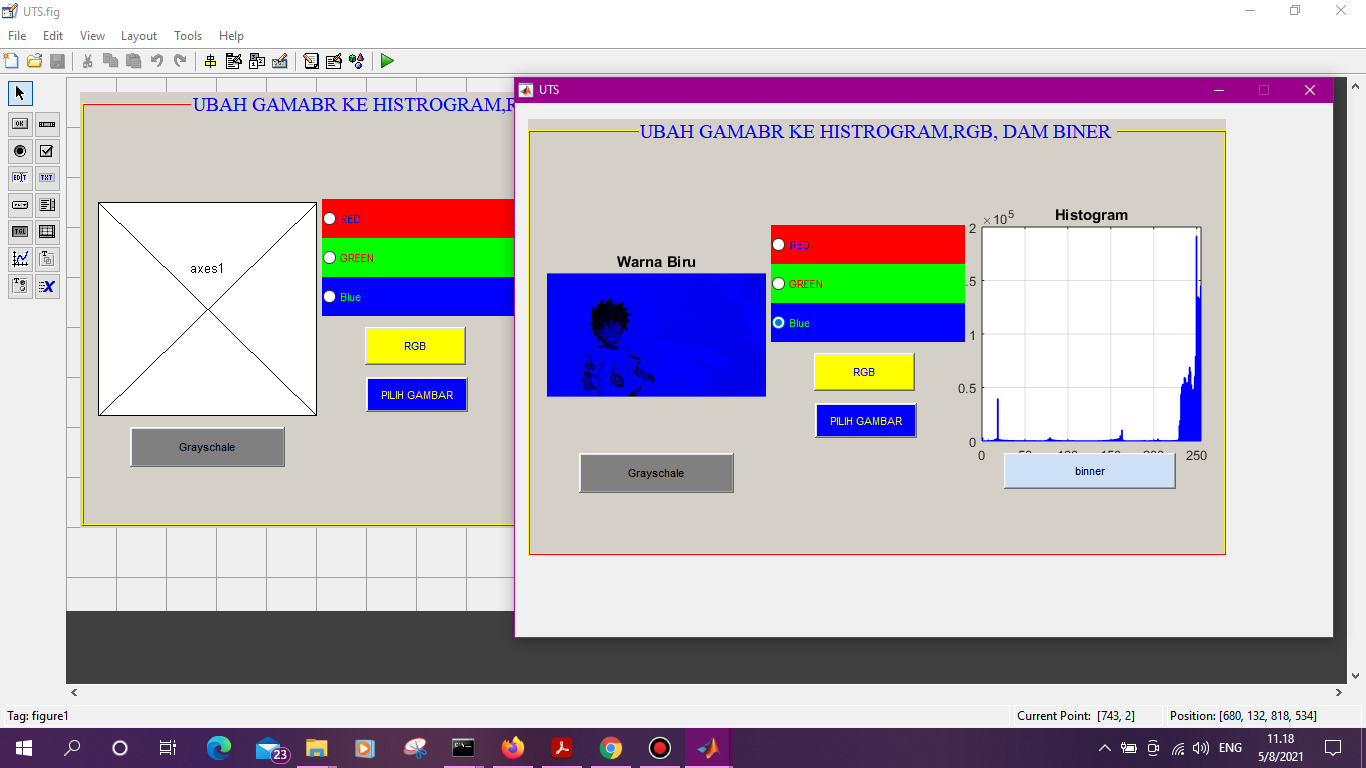Screen dimensions: 1366x768
Task: Pick the Radio Button component
Action: [20, 151]
